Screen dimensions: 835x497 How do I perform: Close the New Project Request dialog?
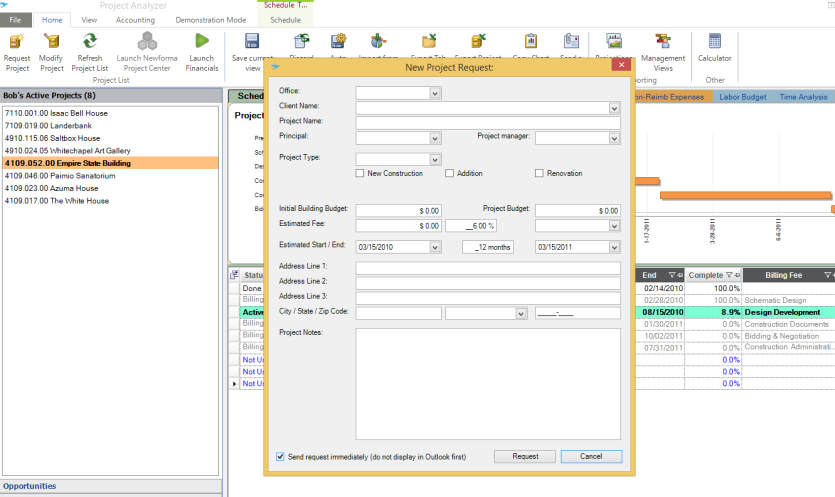pyautogui.click(x=621, y=64)
